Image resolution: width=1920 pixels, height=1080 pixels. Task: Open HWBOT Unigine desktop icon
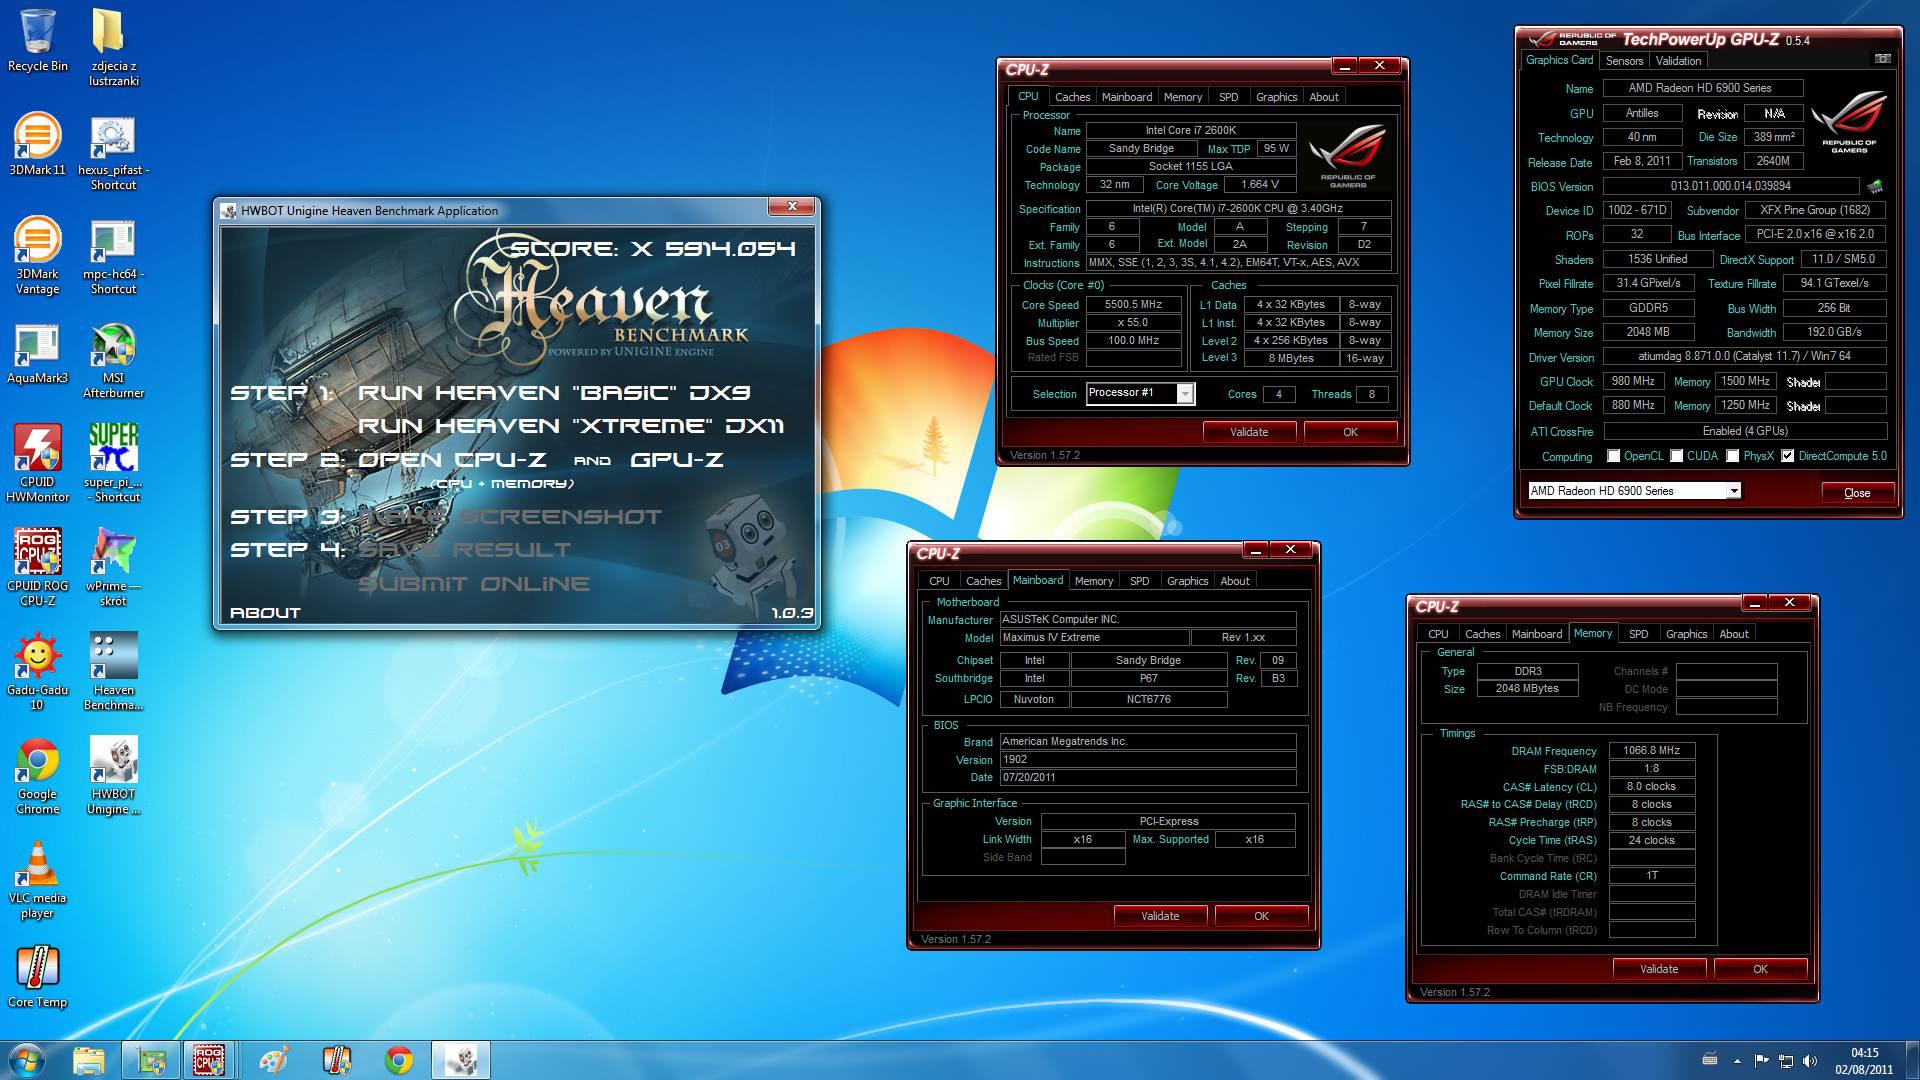113,775
